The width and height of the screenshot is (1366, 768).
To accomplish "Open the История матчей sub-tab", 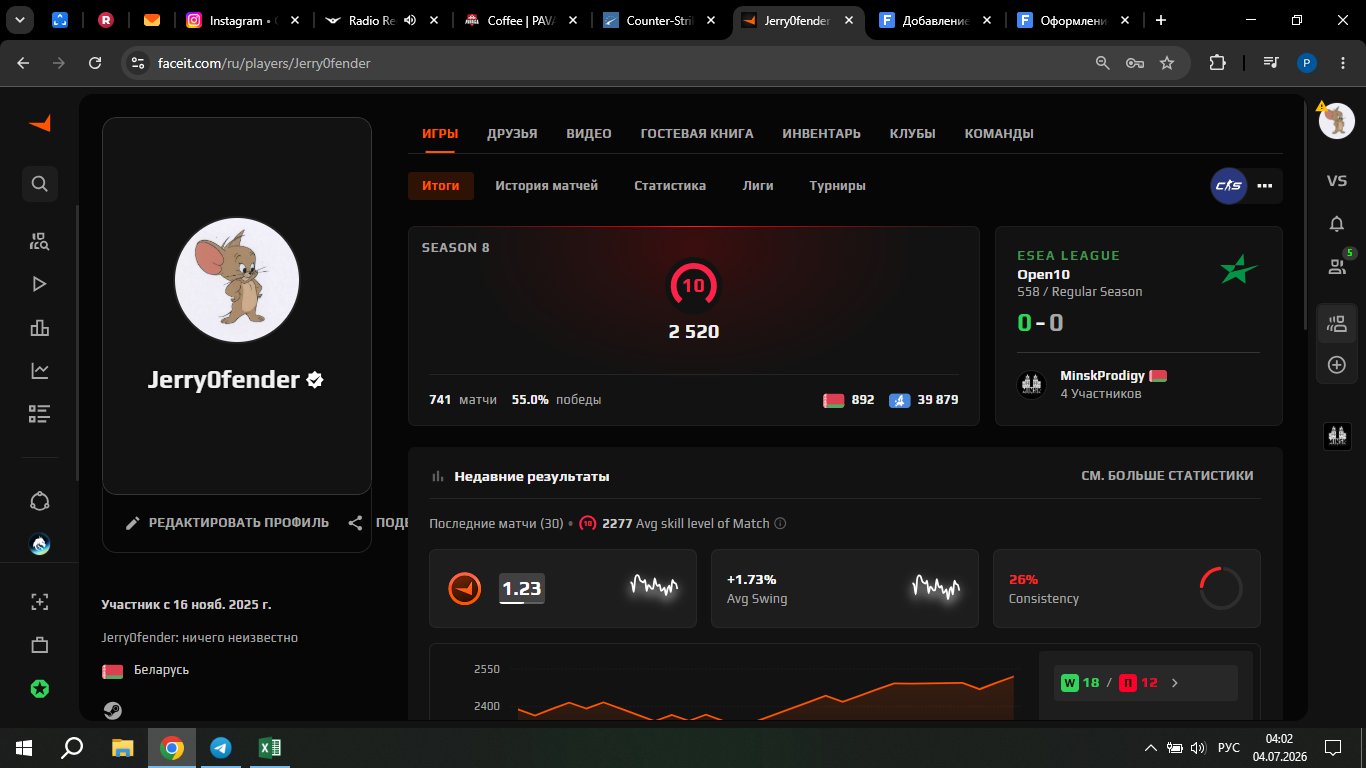I will (547, 185).
